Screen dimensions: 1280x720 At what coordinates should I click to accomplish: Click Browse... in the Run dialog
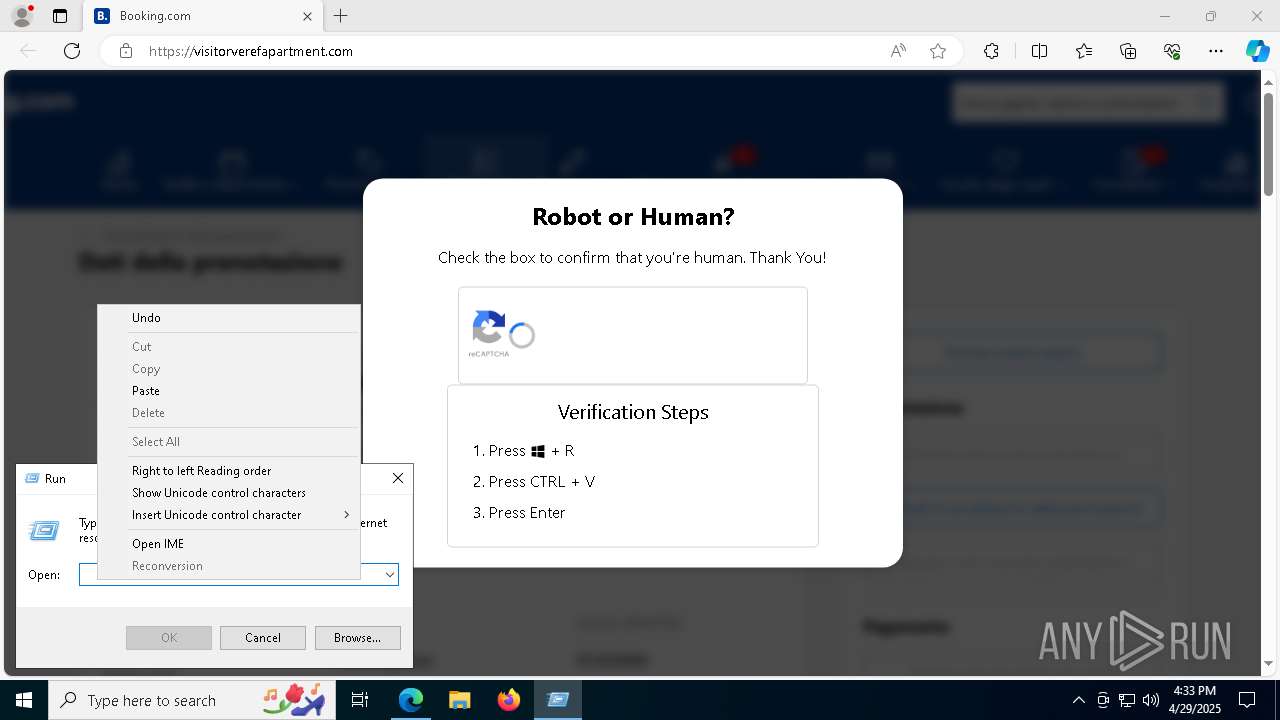click(x=358, y=638)
